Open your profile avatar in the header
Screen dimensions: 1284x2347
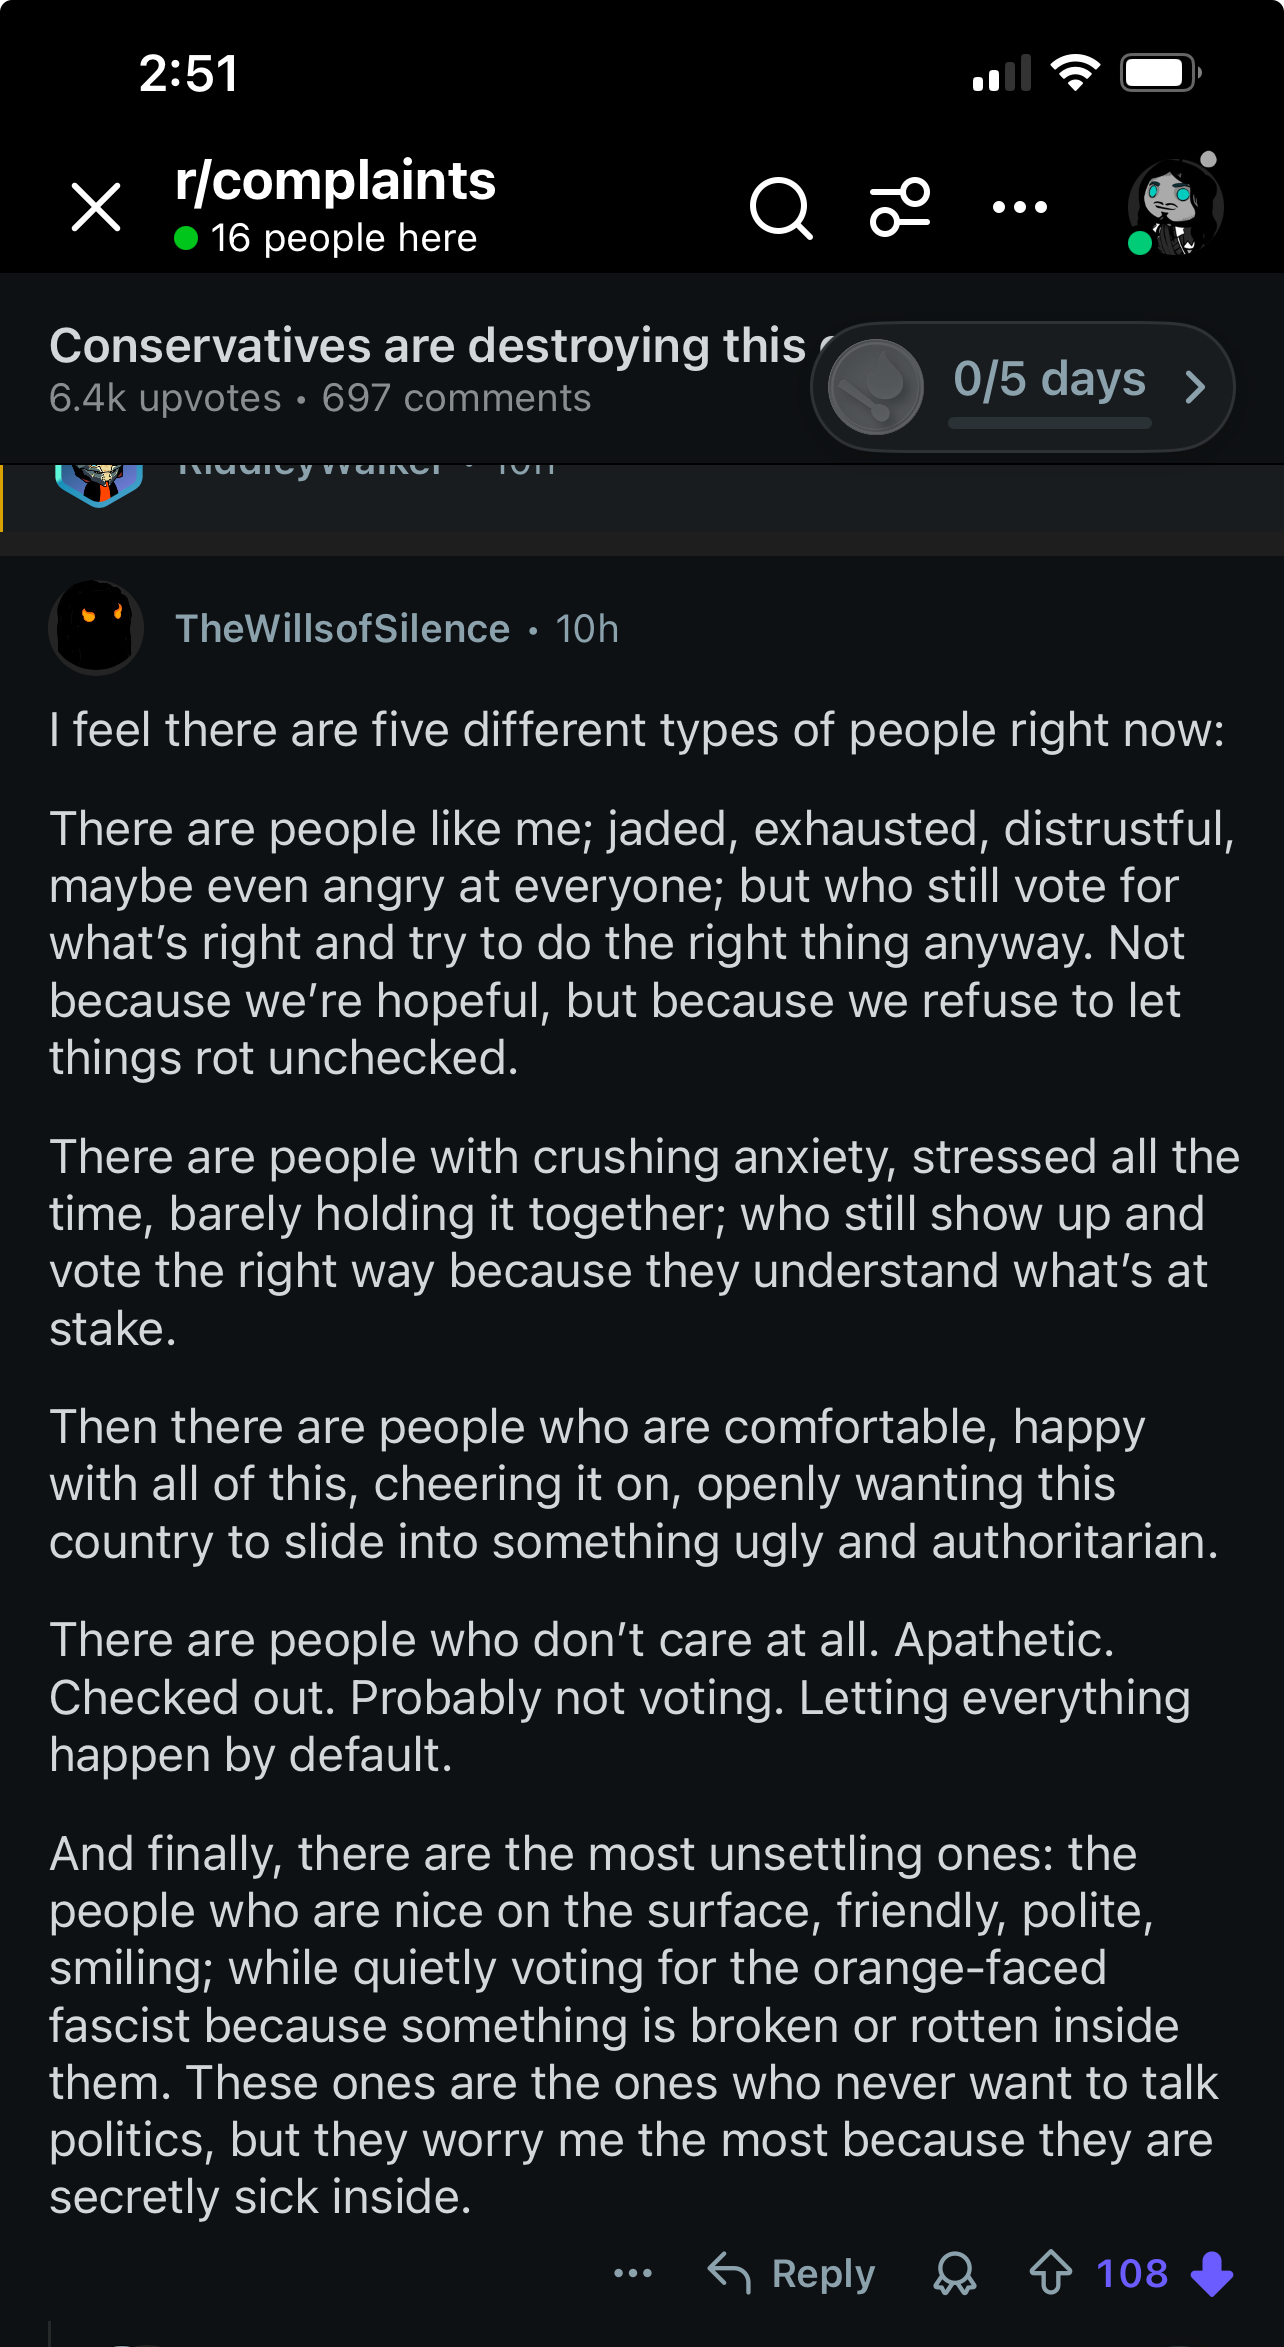pyautogui.click(x=1175, y=208)
